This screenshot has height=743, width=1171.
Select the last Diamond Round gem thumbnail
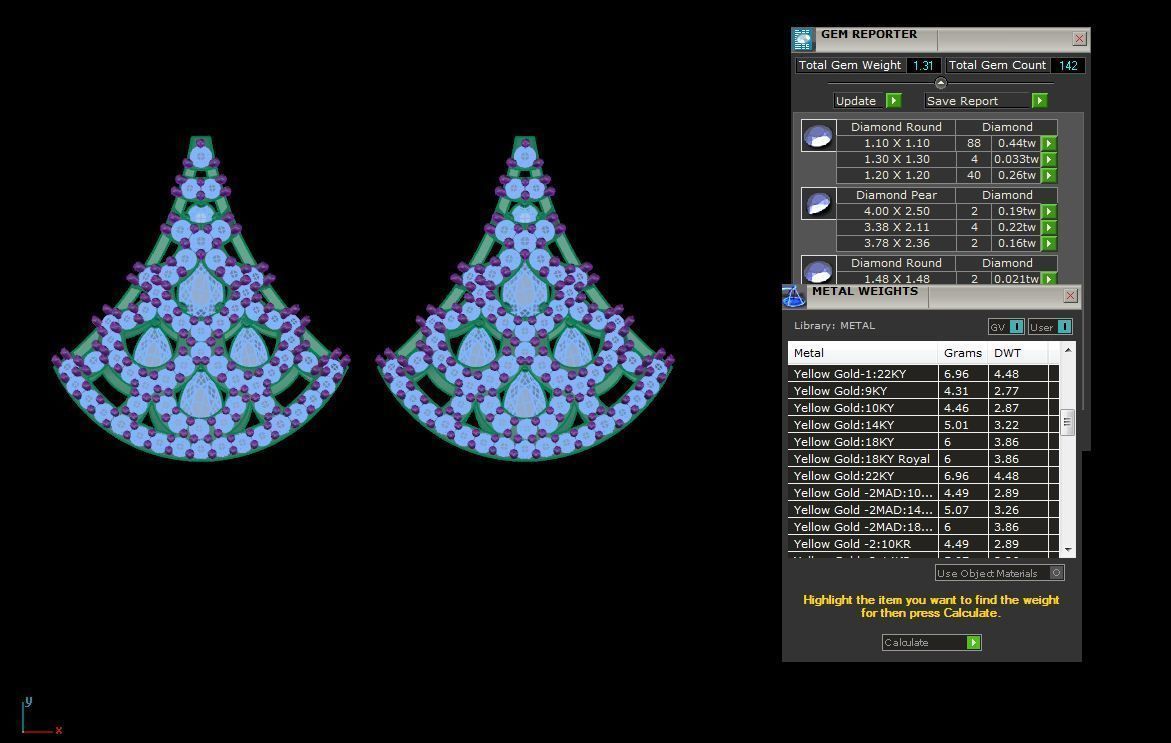(x=819, y=270)
